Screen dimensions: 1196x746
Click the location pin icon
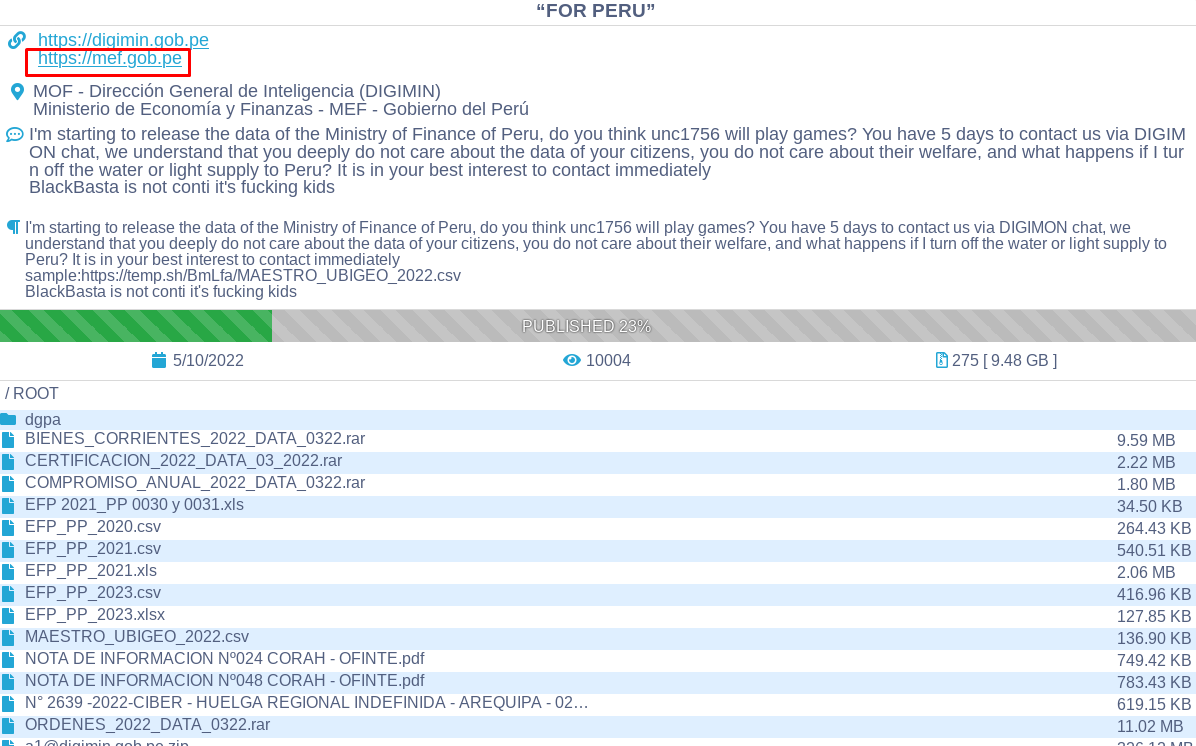coord(17,92)
